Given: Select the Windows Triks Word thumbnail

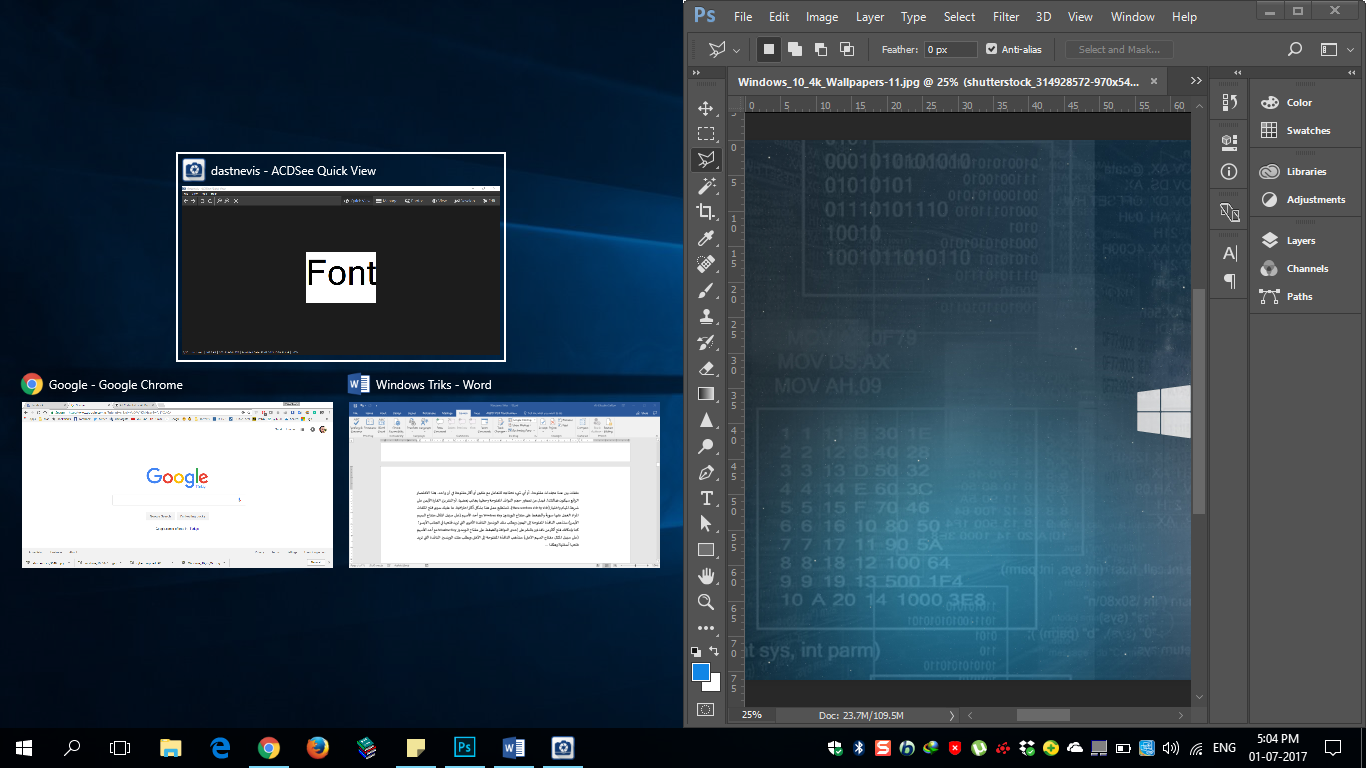Looking at the screenshot, I should (504, 485).
